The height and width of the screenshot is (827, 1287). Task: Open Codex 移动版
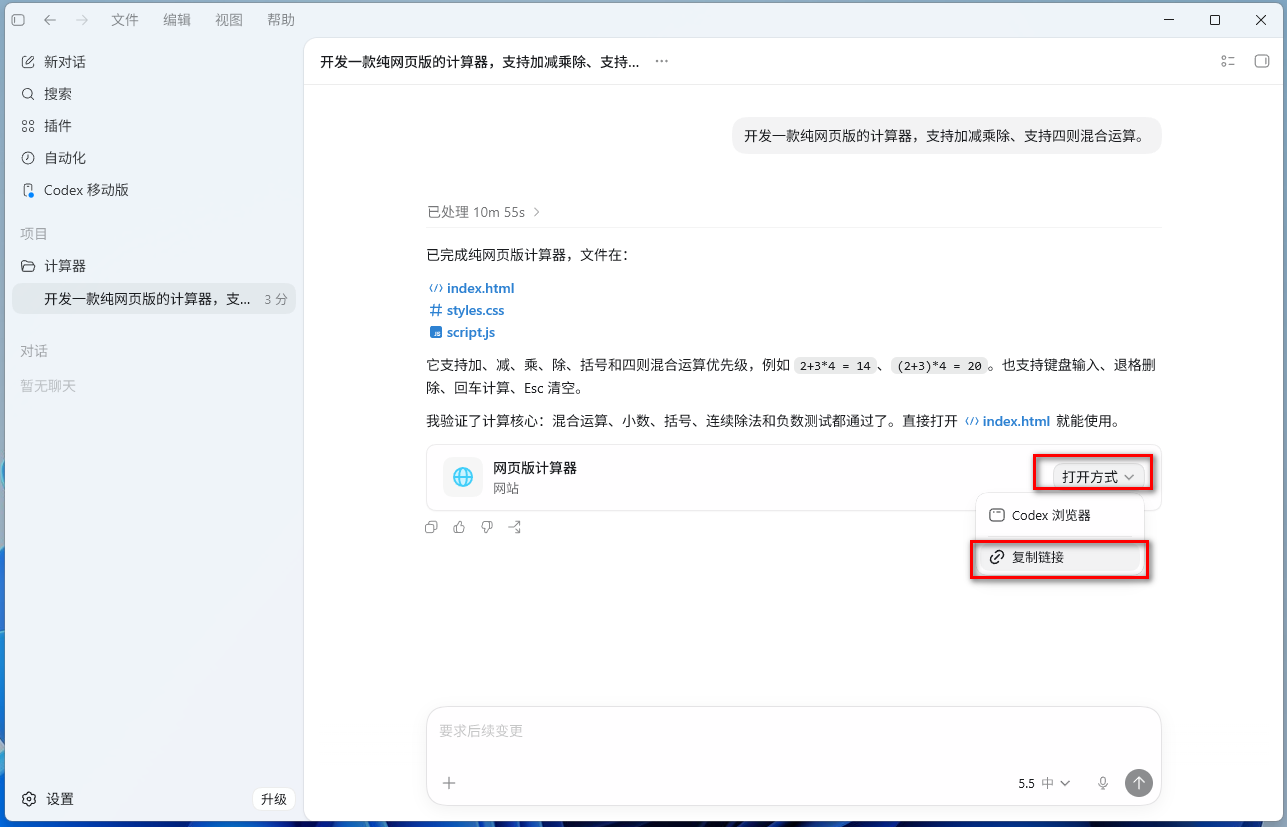[154, 190]
